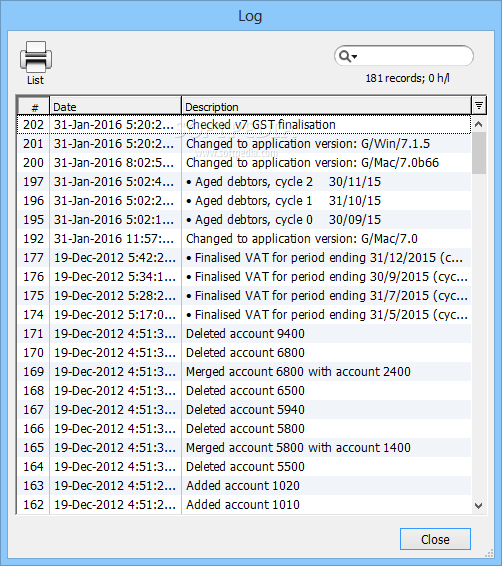Click the date cell of entry 200
502x566 pixels.
pyautogui.click(x=114, y=163)
